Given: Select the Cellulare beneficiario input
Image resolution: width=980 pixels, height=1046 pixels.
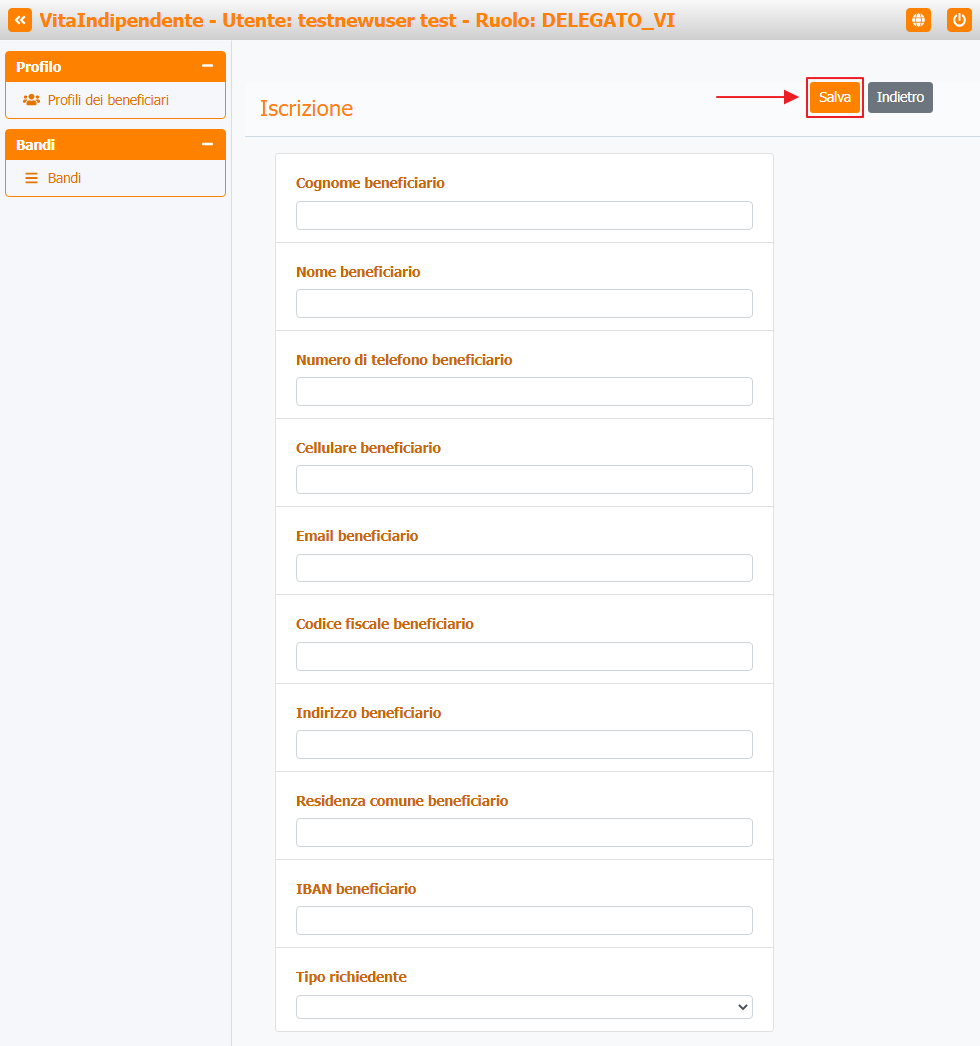Looking at the screenshot, I should click(524, 480).
